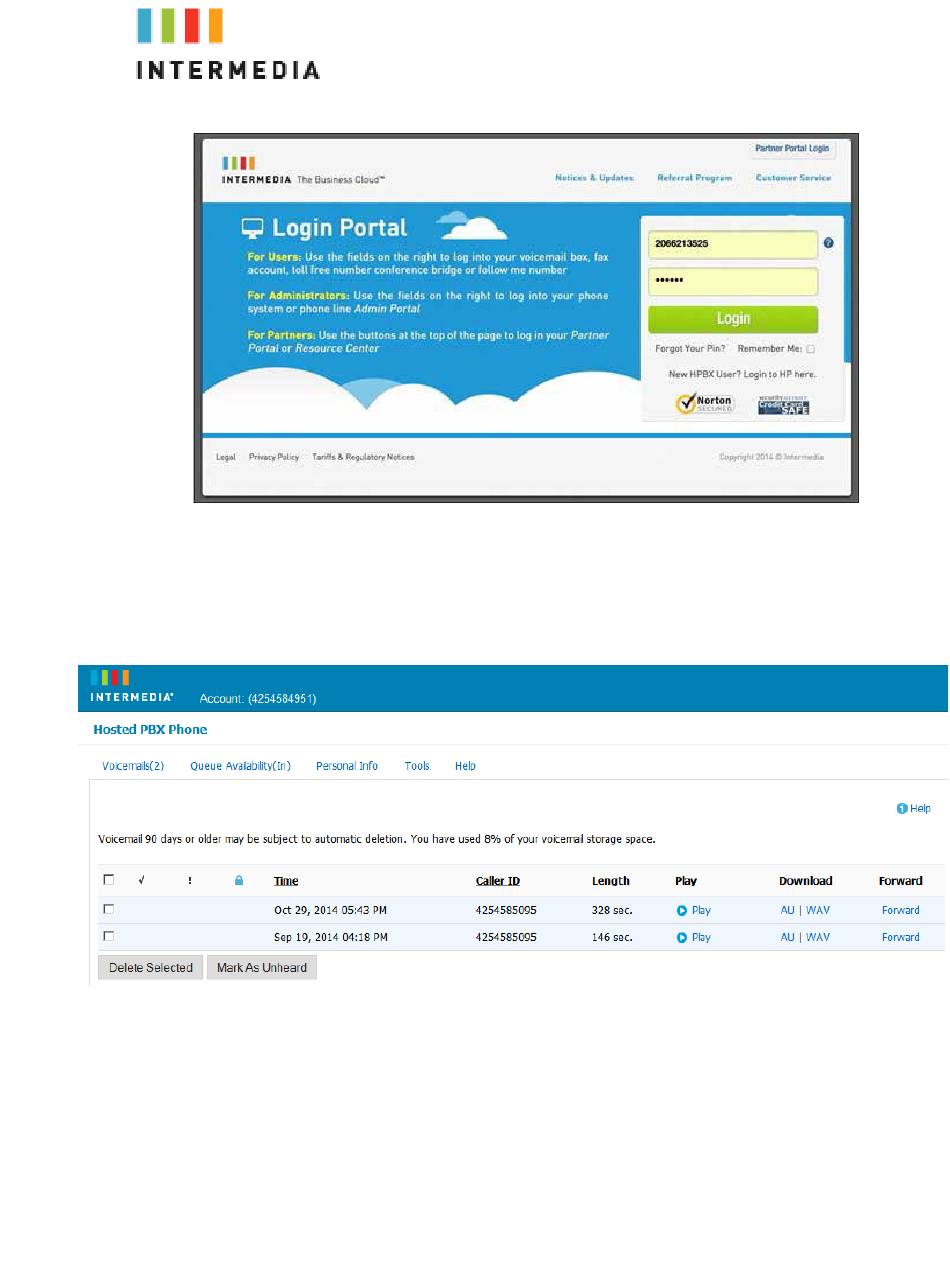The width and height of the screenshot is (950, 1276).
Task: Open the Help tab next to Tools
Action: [x=465, y=766]
